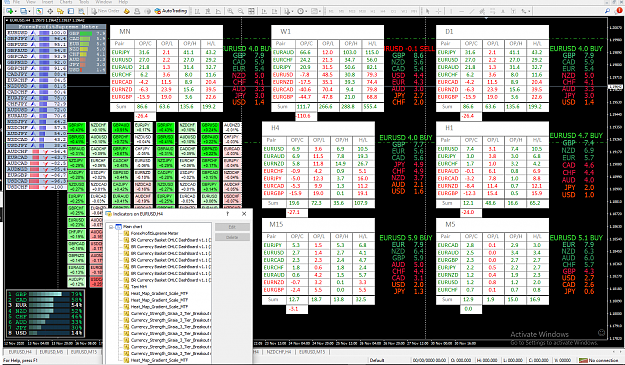Open the indicators list dropdown
This screenshot has height=365, width=625.
click(x=288, y=11)
